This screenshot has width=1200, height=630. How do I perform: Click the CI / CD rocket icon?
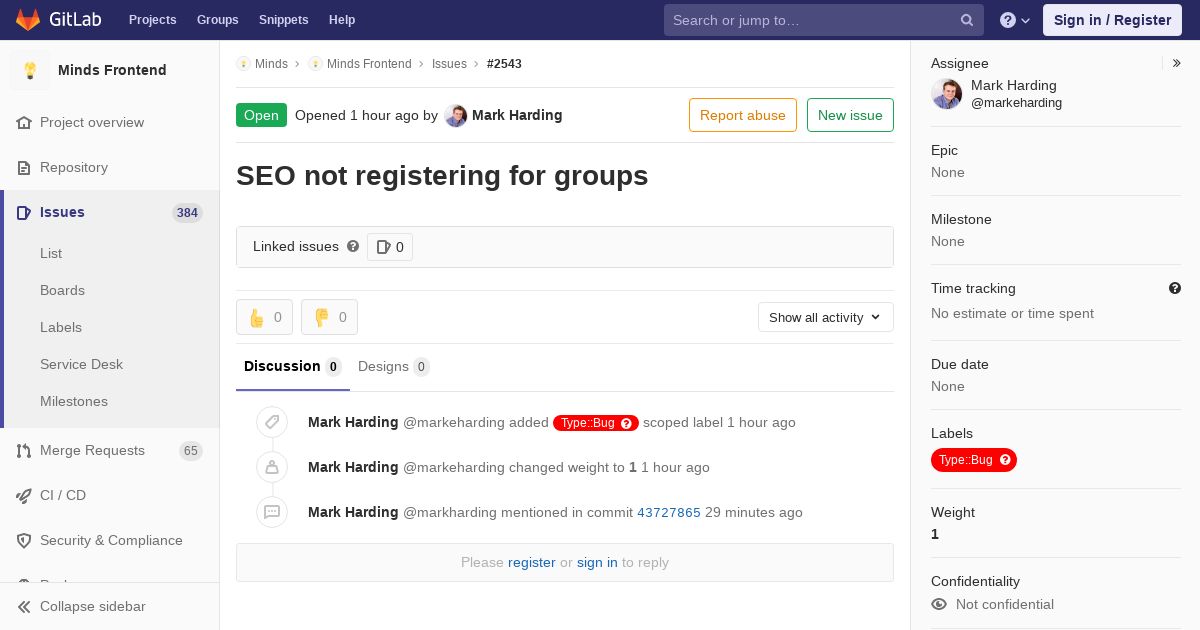pyautogui.click(x=24, y=496)
